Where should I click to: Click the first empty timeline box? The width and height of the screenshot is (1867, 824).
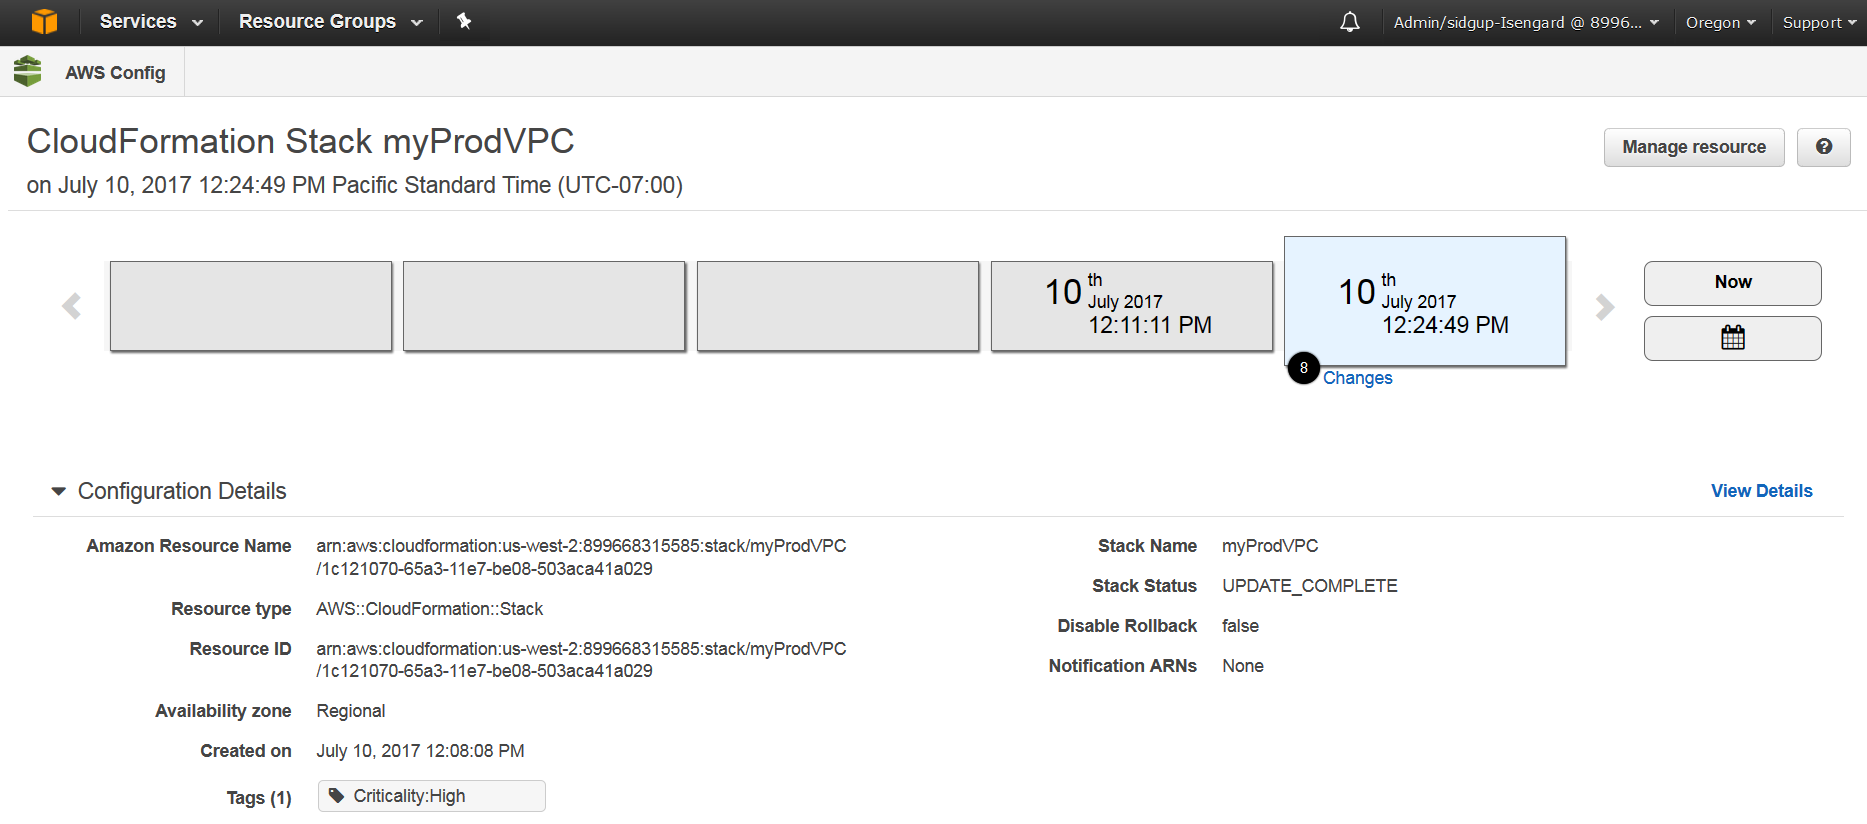click(x=251, y=306)
